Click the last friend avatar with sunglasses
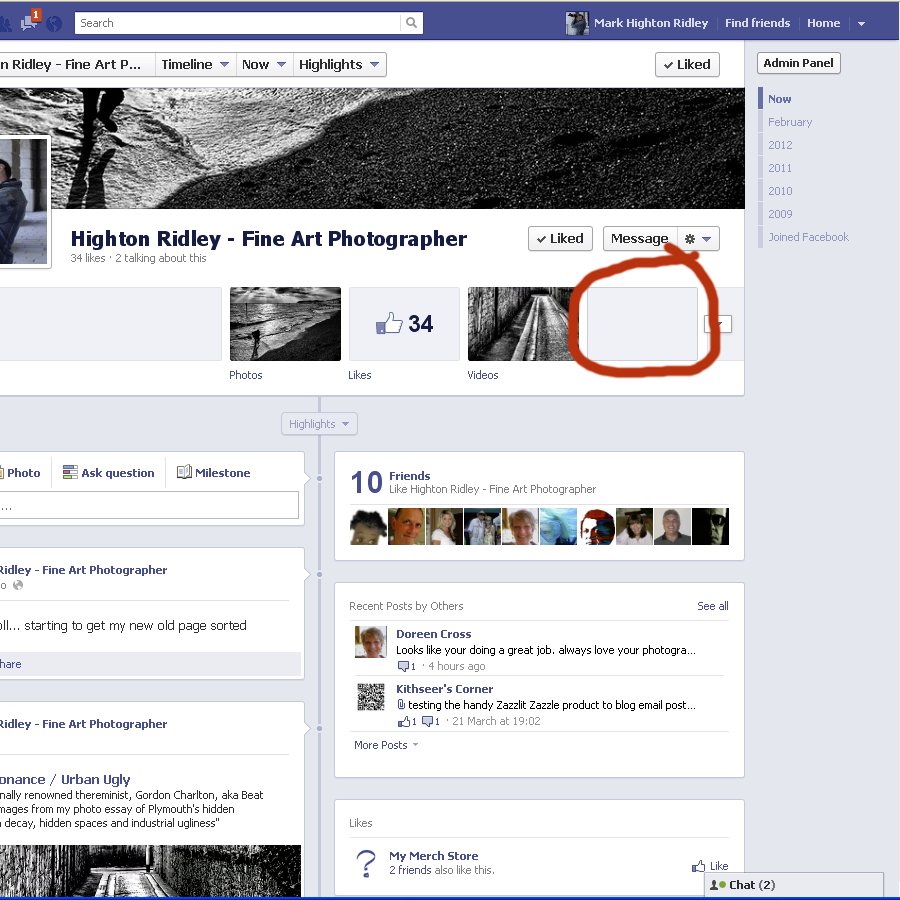This screenshot has width=900, height=900. 710,526
